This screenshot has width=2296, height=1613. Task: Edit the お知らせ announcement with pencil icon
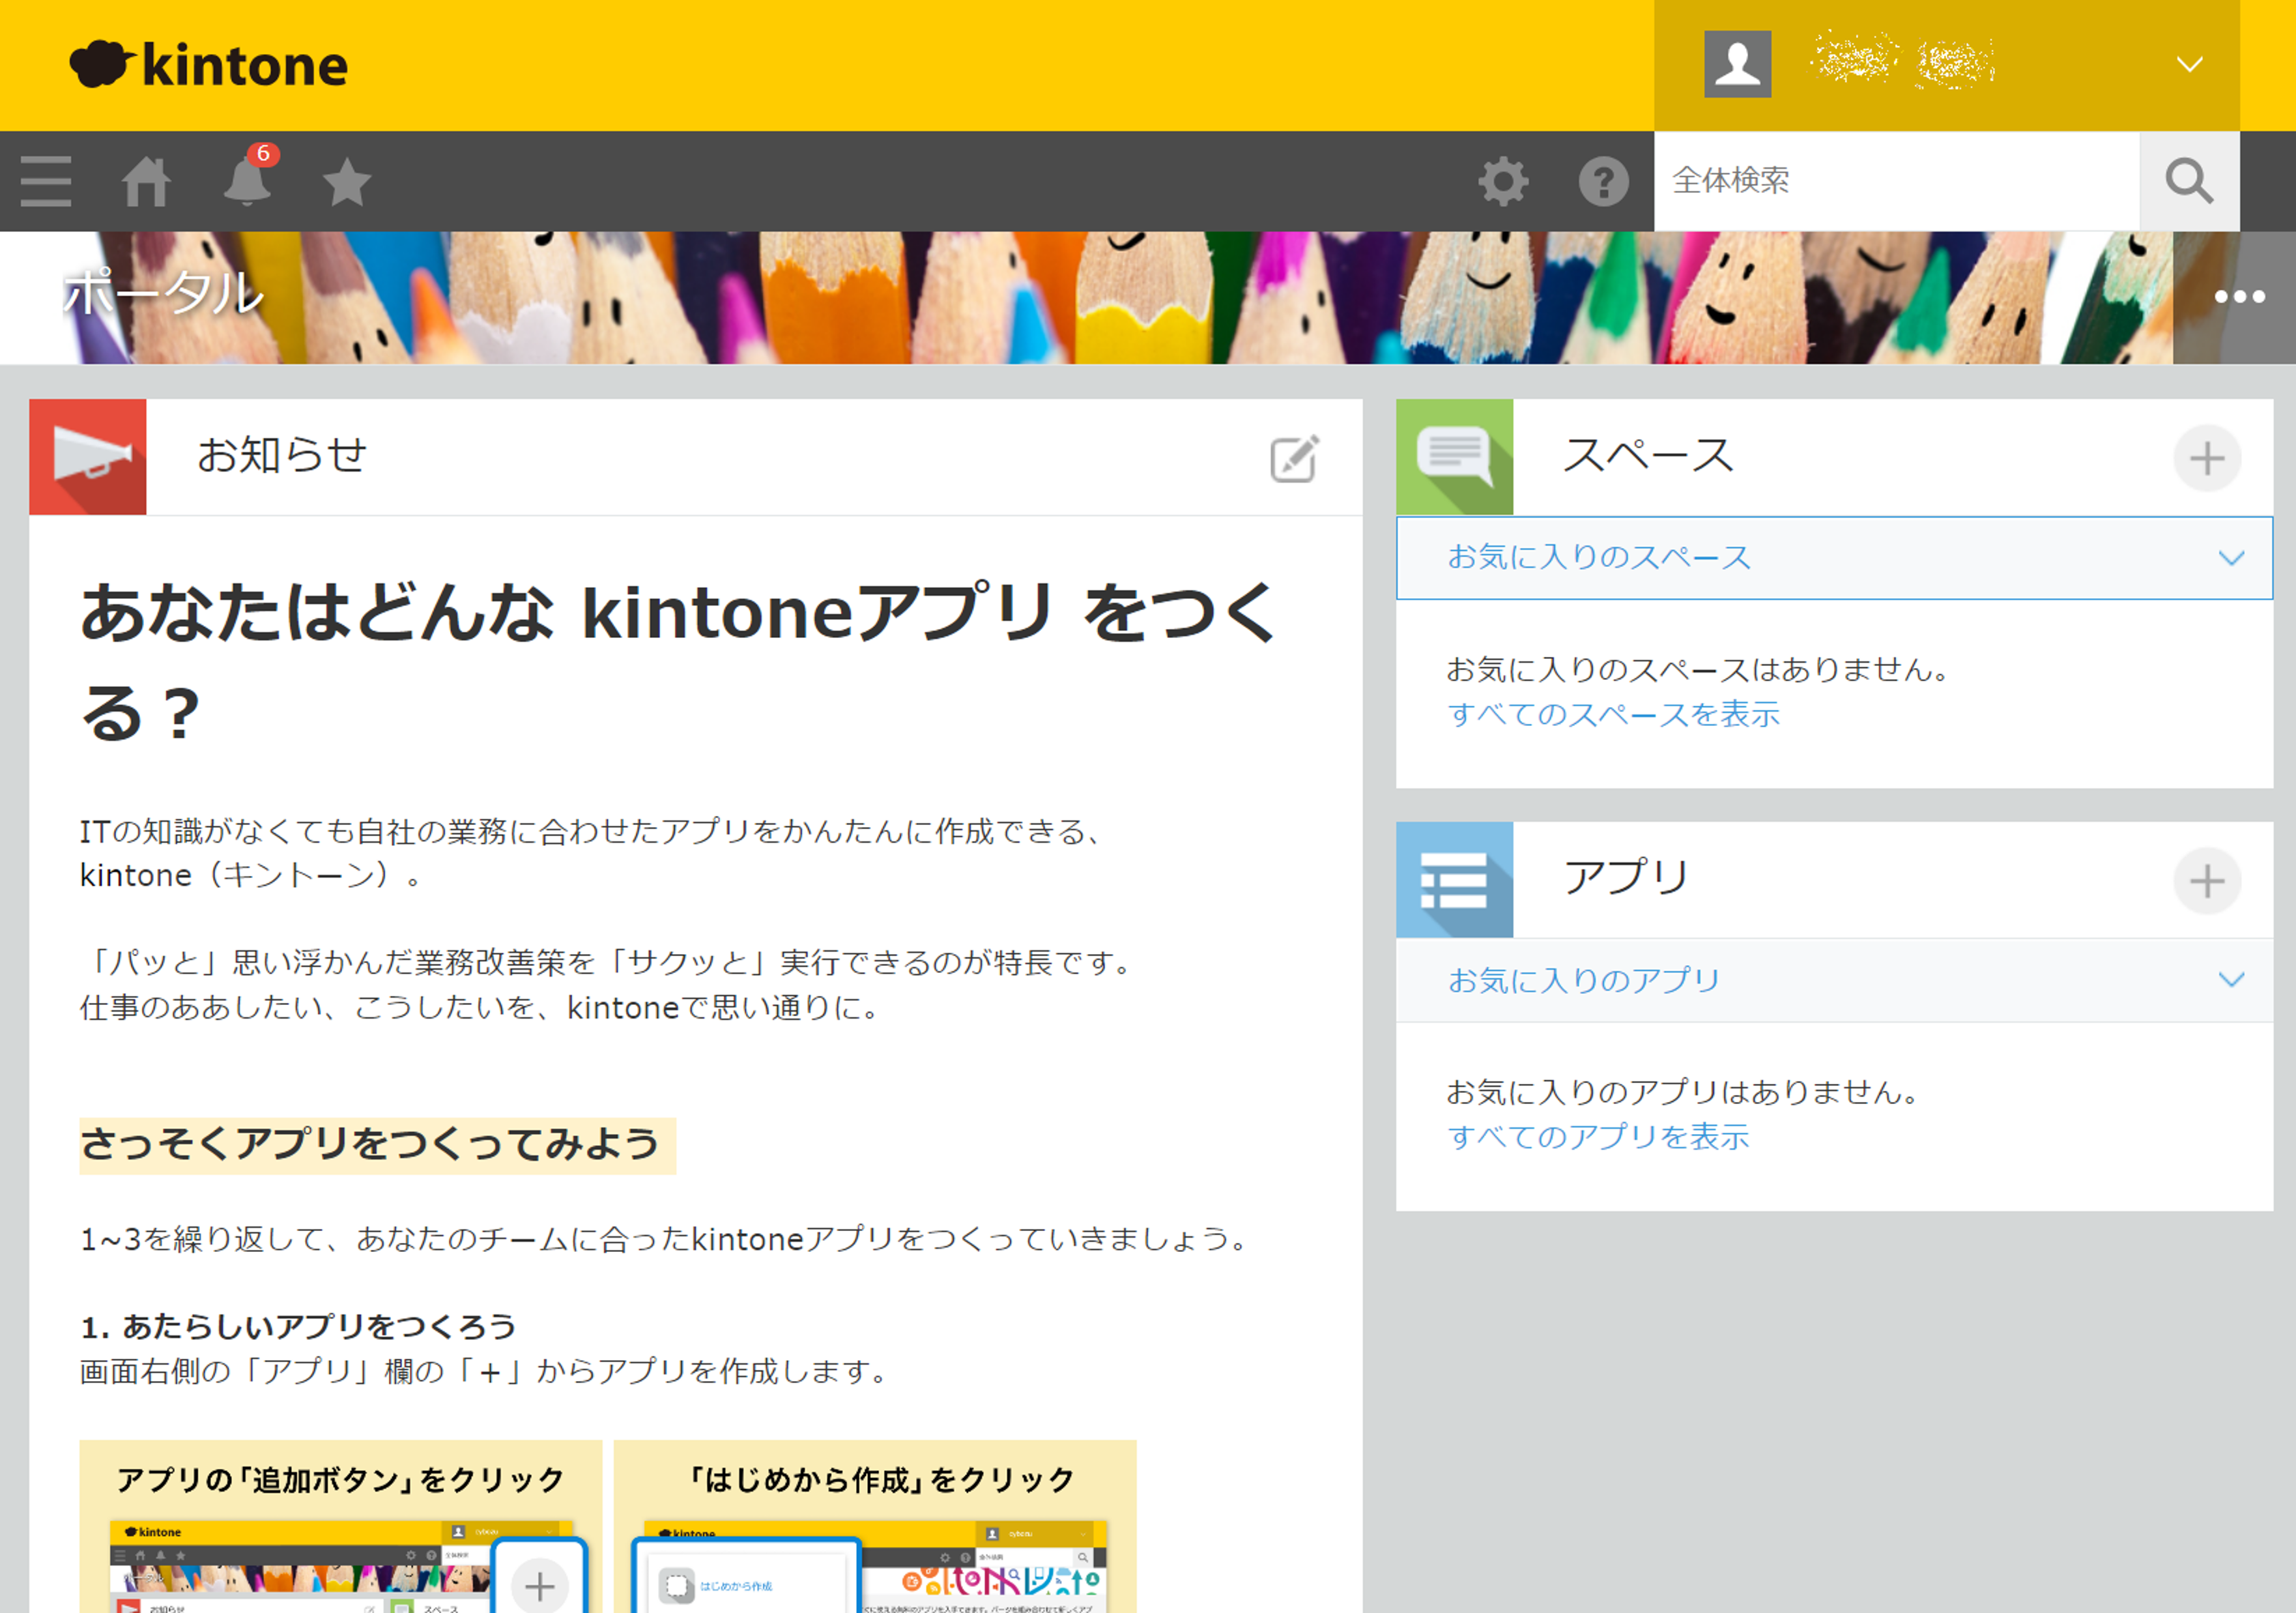pyautogui.click(x=1295, y=458)
